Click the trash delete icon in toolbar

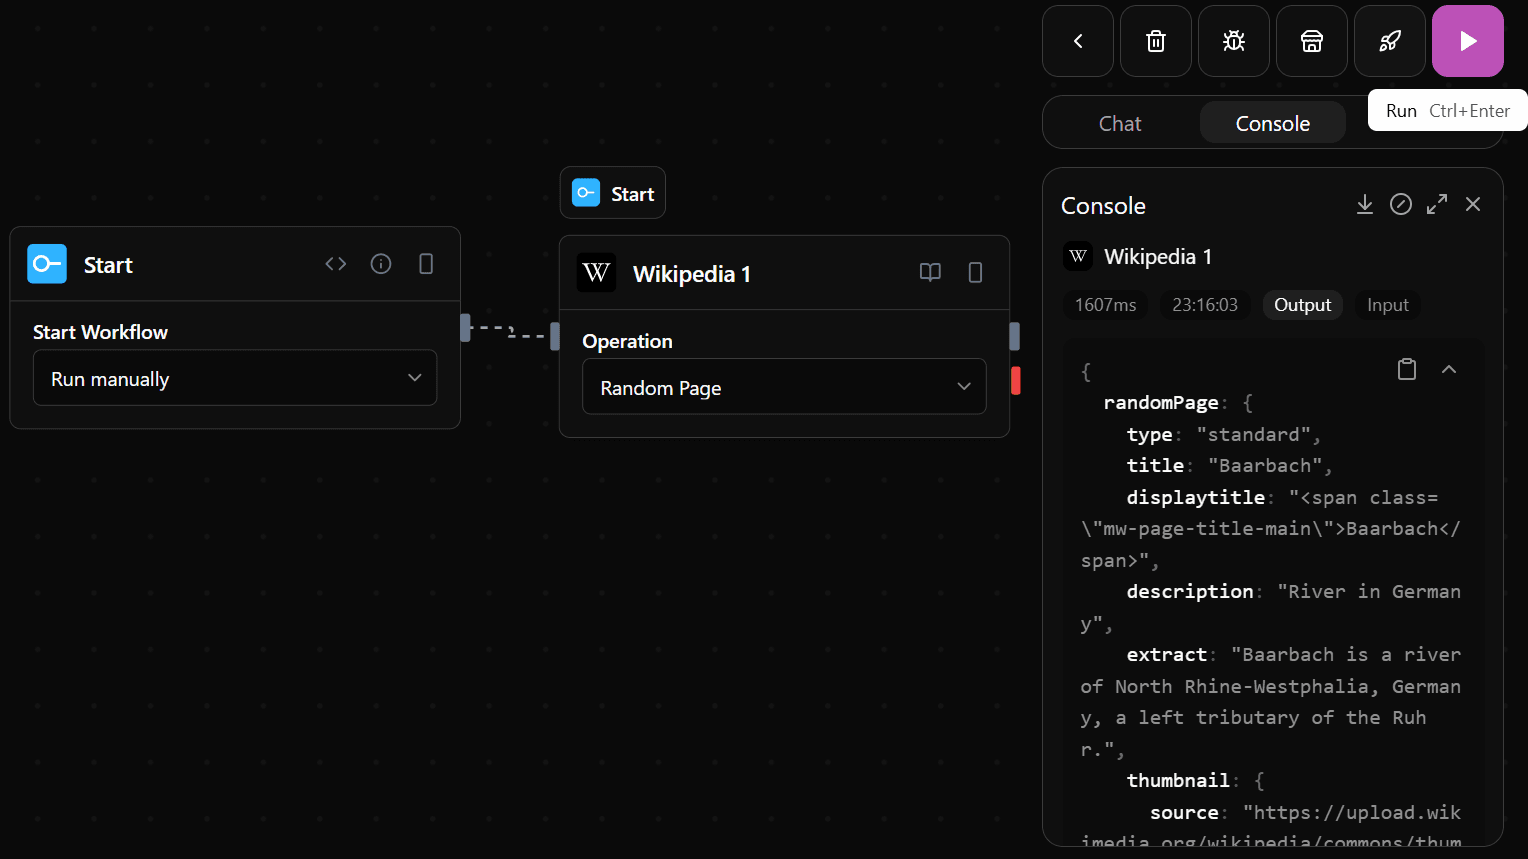(x=1155, y=41)
